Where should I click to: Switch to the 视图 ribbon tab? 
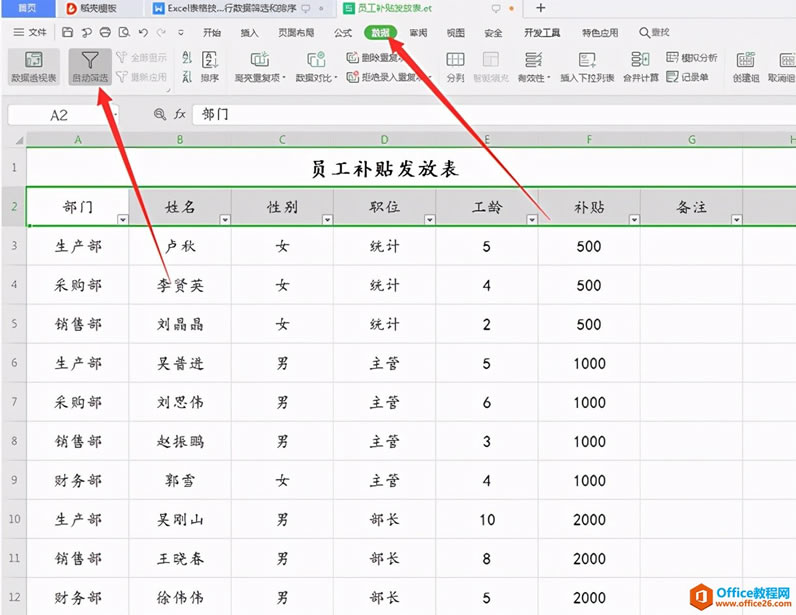(x=455, y=33)
